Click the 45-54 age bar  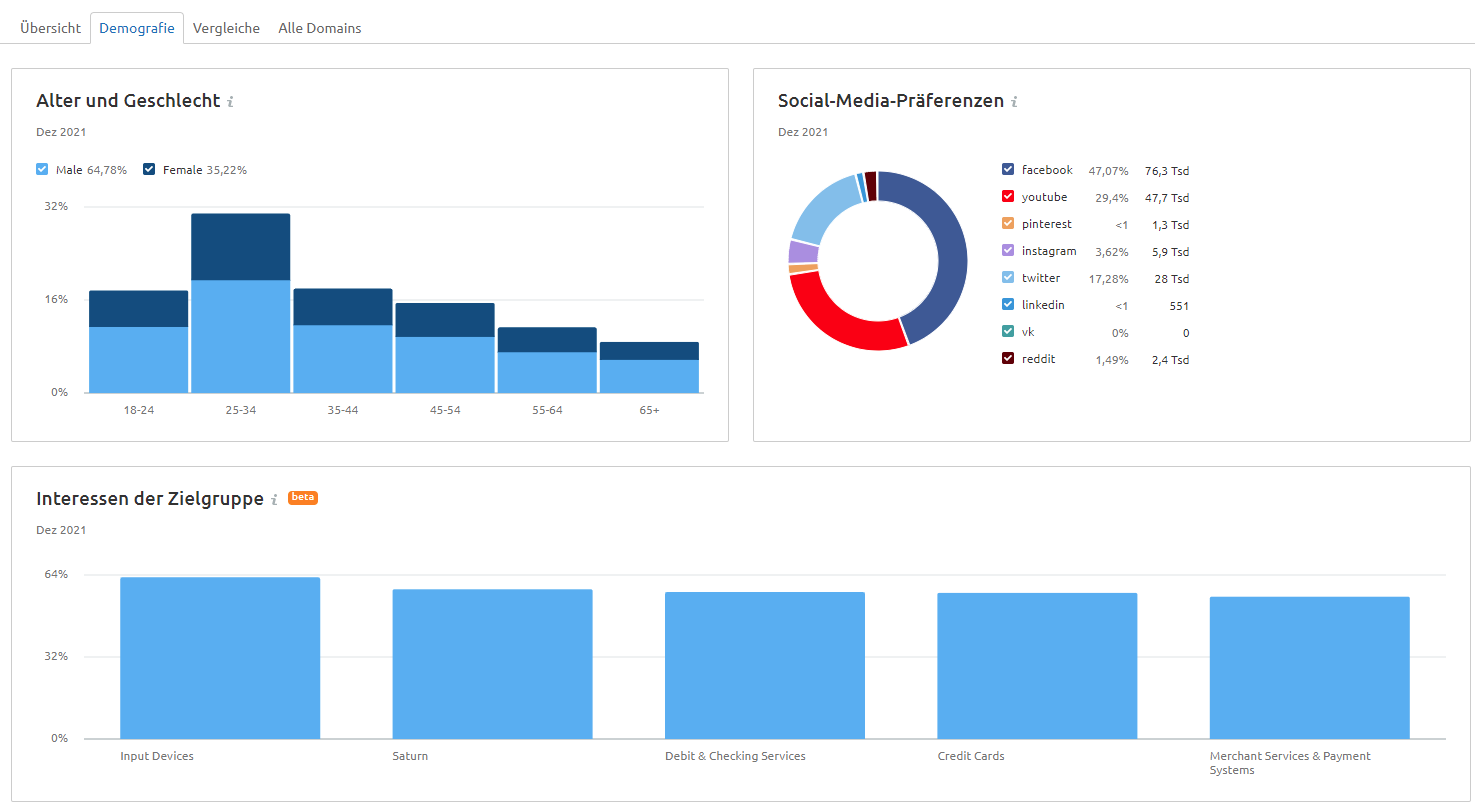pyautogui.click(x=445, y=348)
